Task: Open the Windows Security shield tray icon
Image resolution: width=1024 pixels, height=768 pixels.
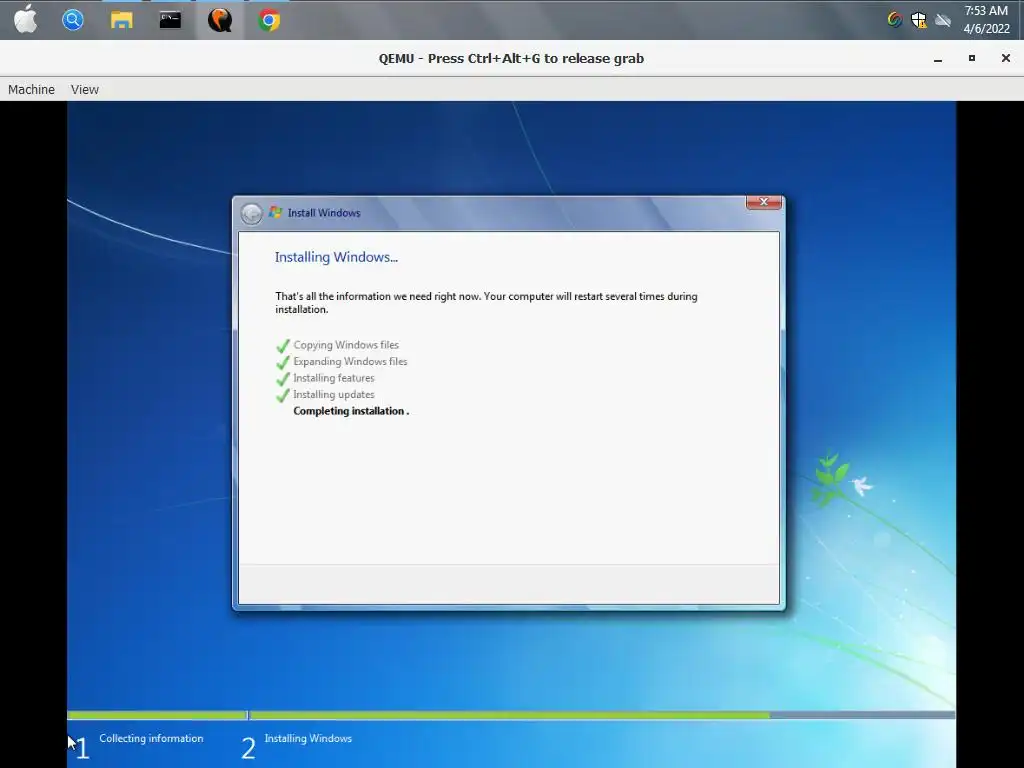Action: (919, 20)
